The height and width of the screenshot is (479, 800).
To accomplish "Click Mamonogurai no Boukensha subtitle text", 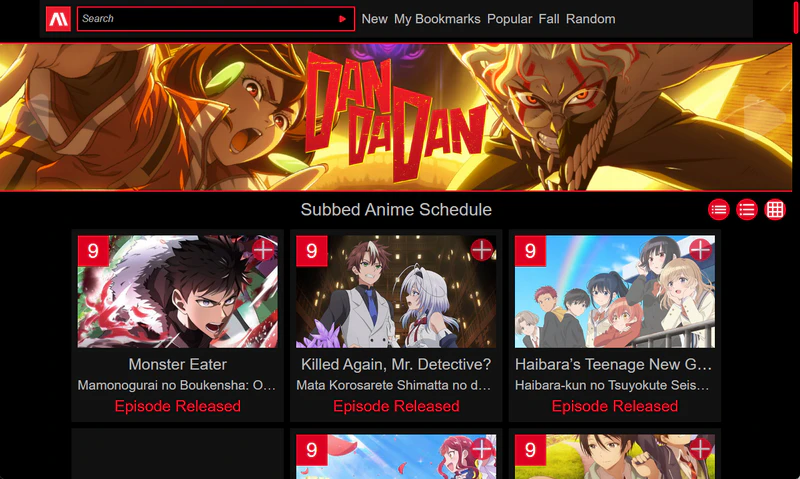I will [177, 385].
